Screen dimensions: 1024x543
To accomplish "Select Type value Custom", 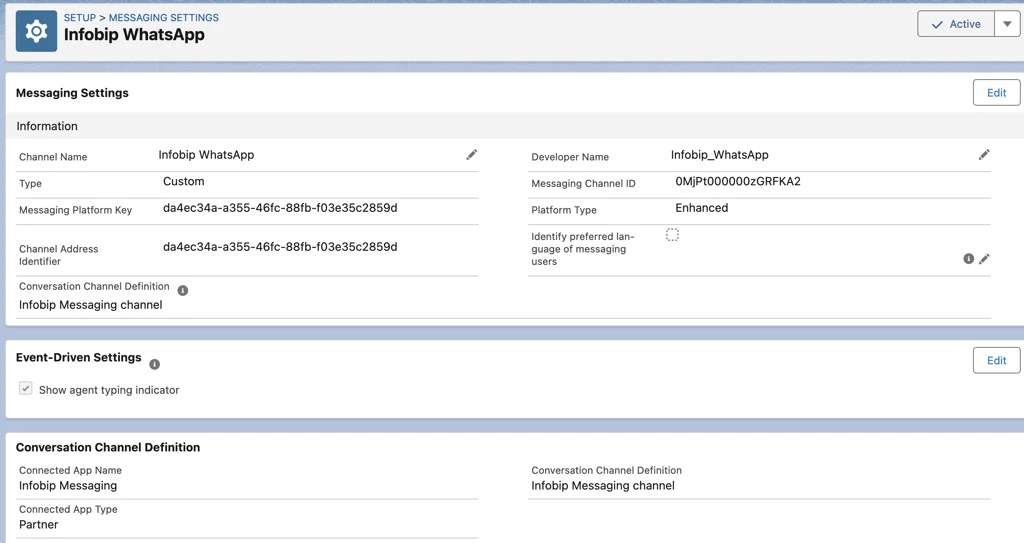I will [184, 182].
